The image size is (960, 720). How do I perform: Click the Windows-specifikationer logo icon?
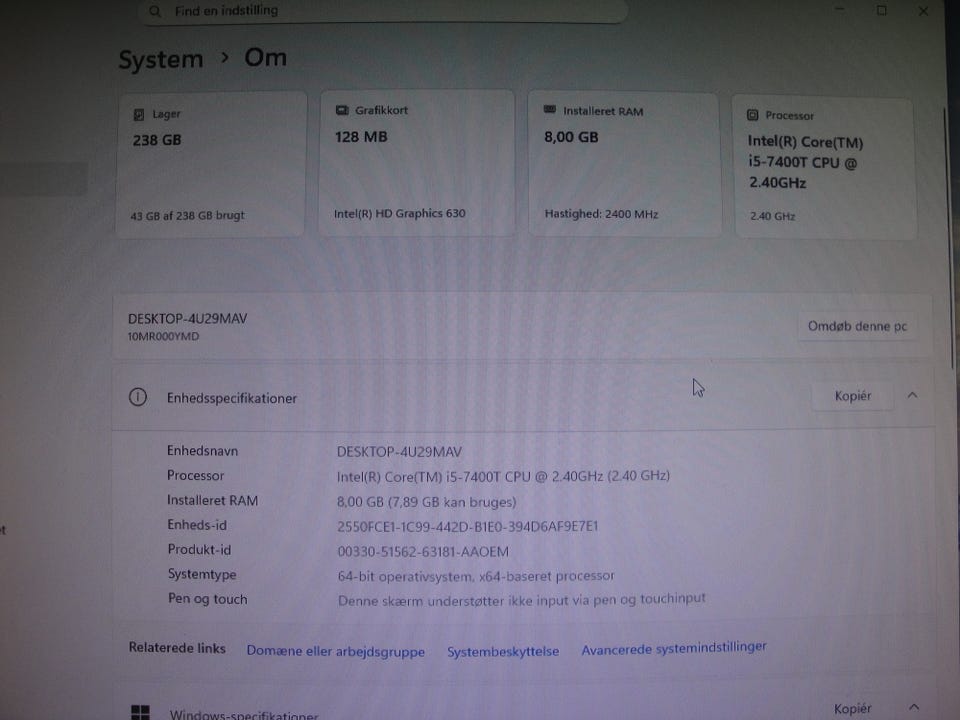(x=140, y=713)
